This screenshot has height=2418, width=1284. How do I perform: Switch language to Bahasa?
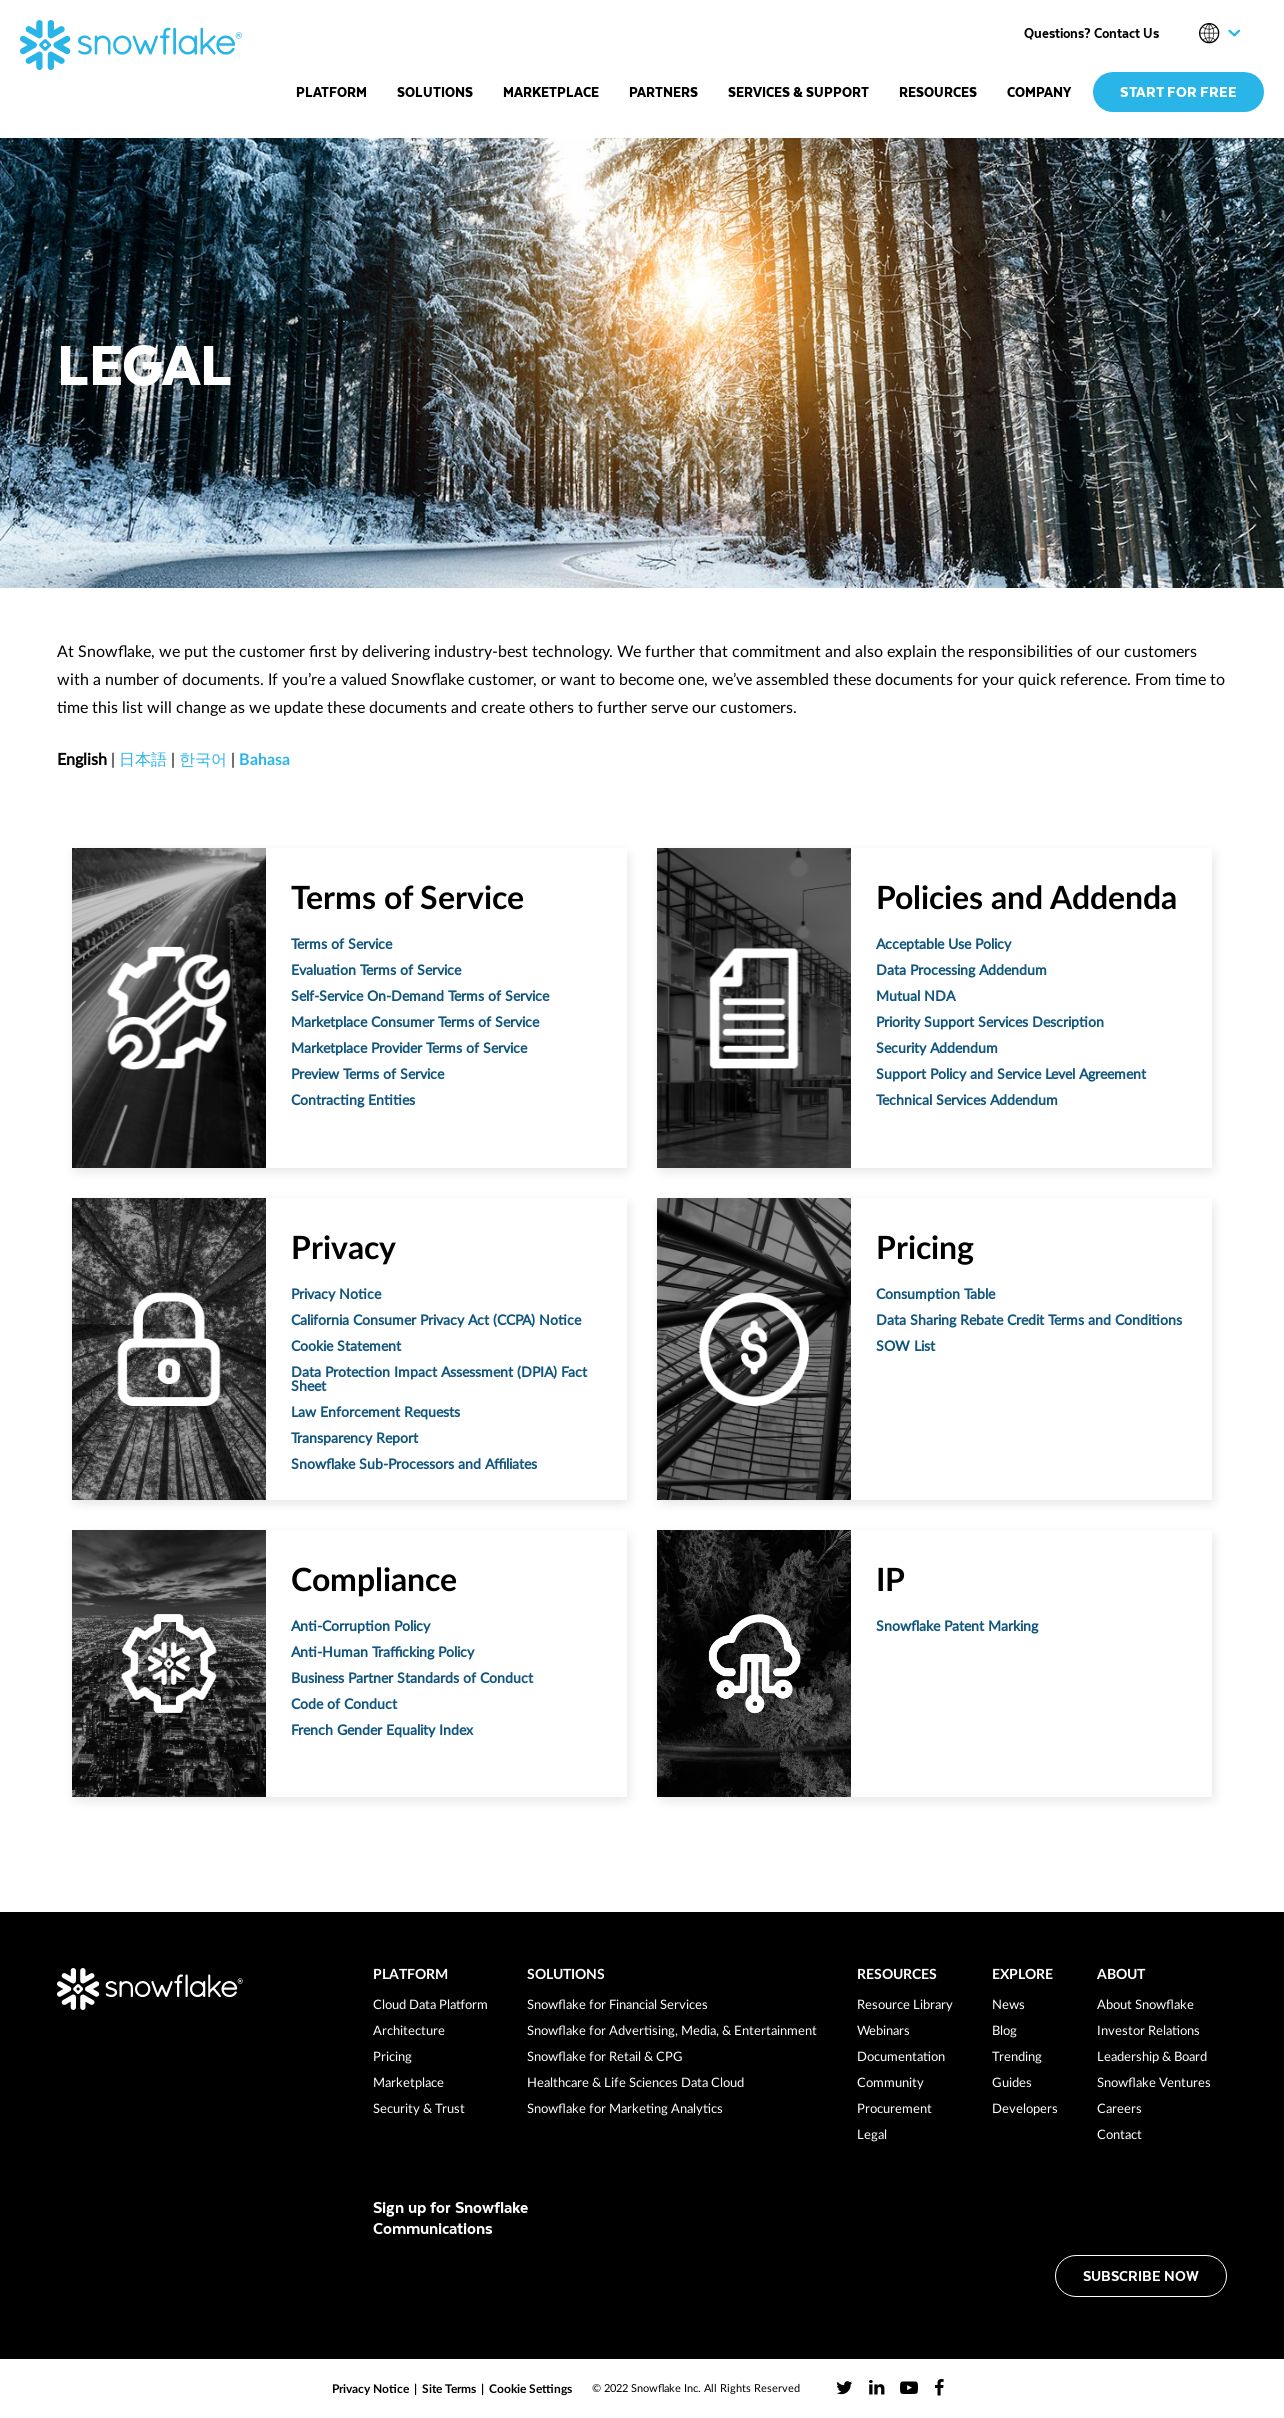(x=264, y=759)
